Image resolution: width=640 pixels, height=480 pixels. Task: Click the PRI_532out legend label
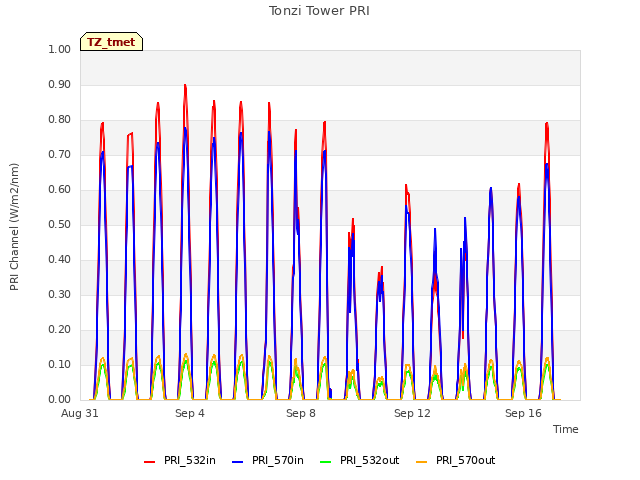pyautogui.click(x=370, y=460)
